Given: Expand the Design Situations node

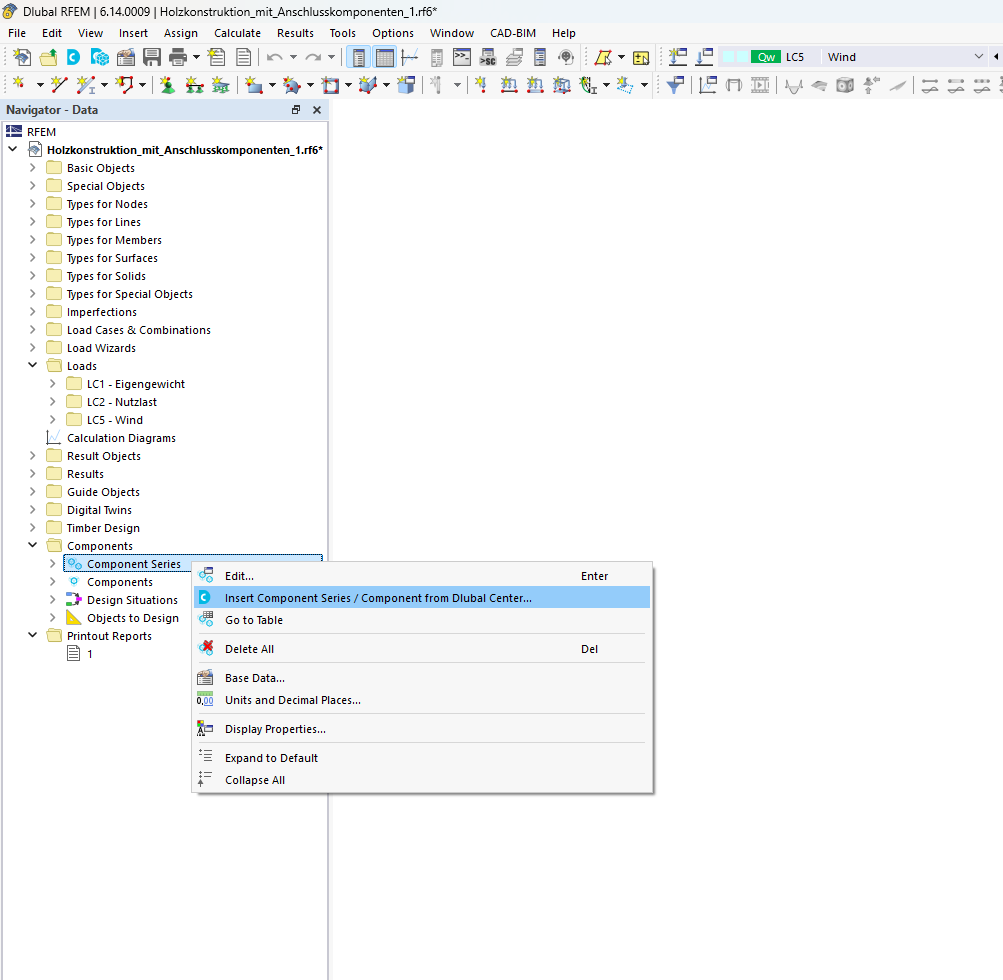Looking at the screenshot, I should [x=52, y=600].
